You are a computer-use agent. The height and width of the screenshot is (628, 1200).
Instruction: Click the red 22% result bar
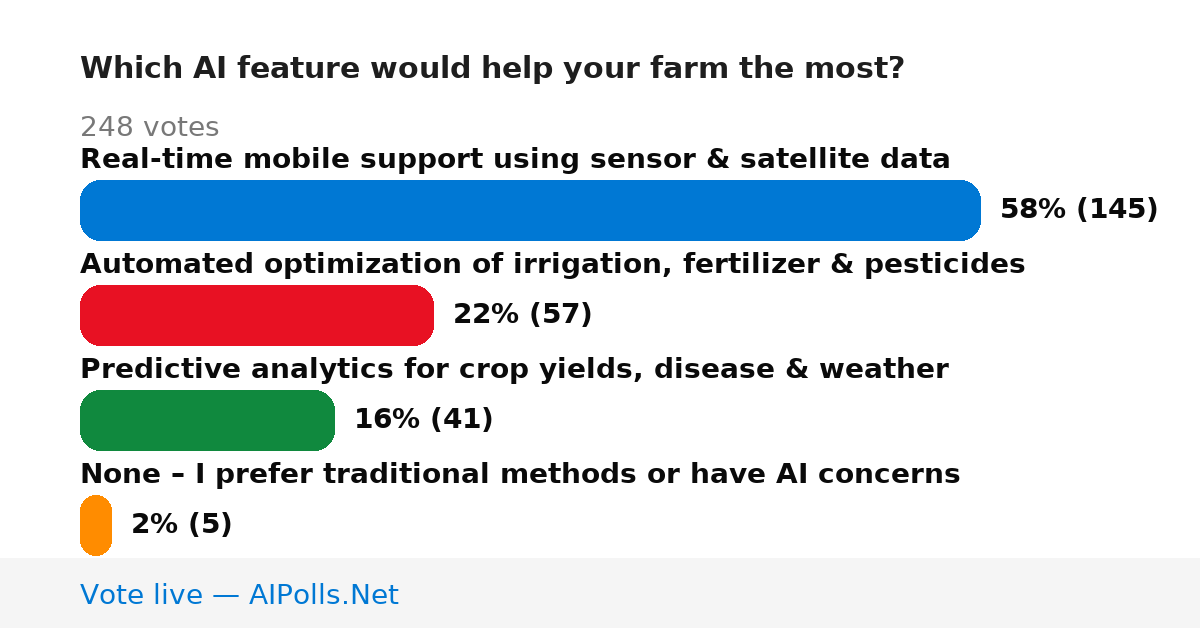[x=257, y=315]
